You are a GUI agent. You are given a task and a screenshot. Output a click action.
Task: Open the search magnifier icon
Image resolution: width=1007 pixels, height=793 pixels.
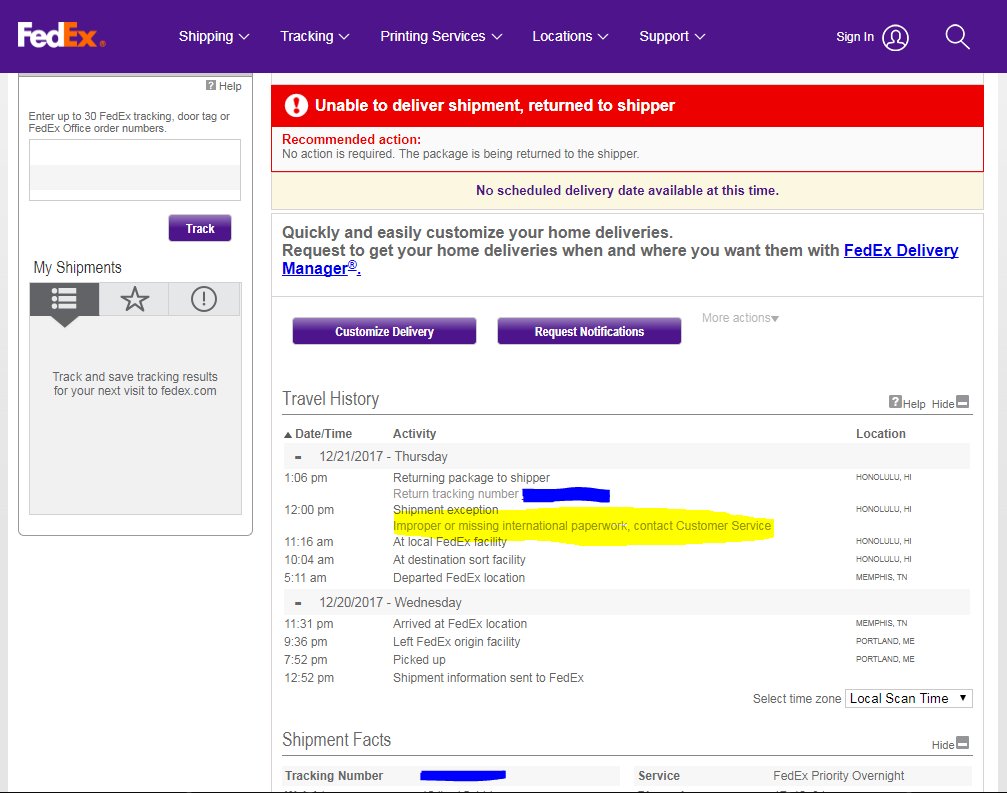click(x=957, y=37)
